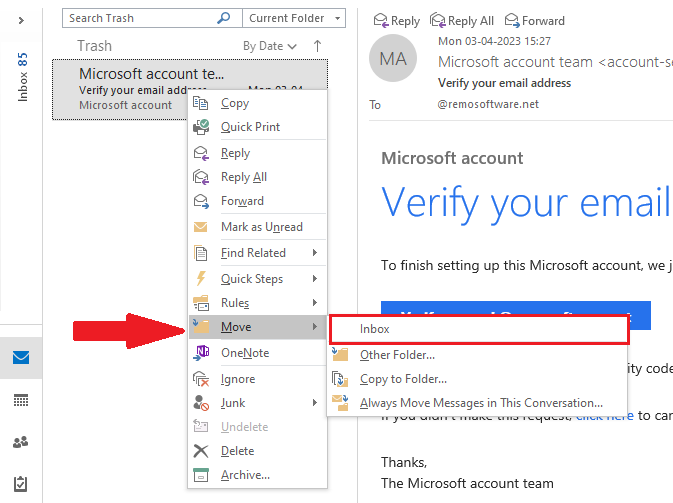This screenshot has width=673, height=503.
Task: Click the Forward icon in context menu
Action: (200, 201)
